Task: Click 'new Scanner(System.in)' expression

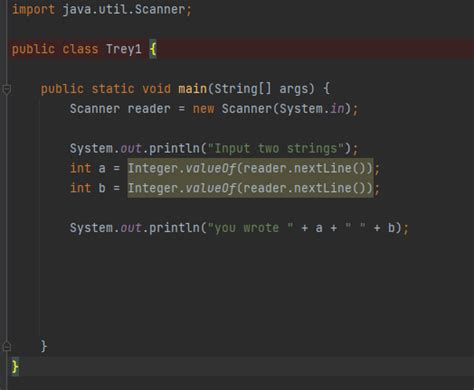Action: [272, 109]
